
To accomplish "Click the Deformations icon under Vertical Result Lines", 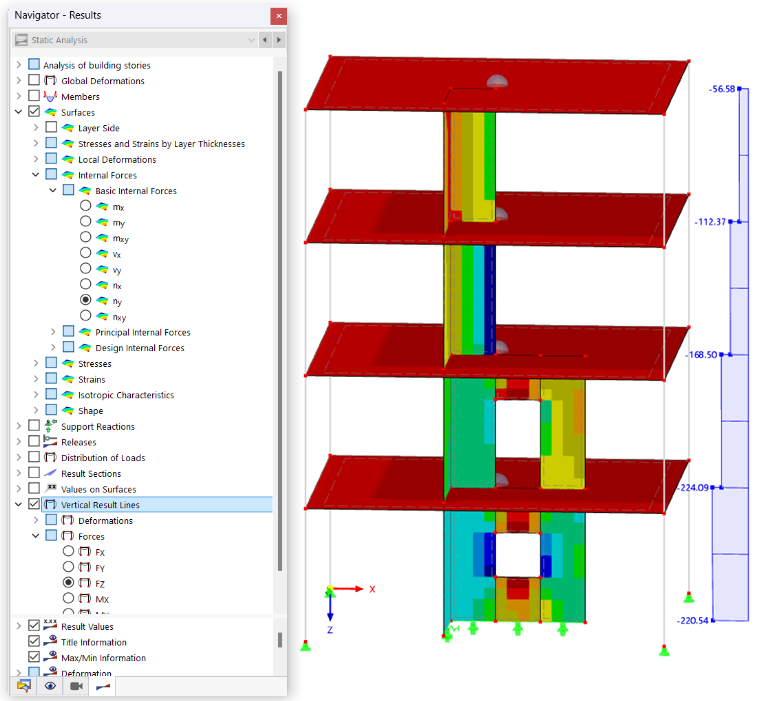I will click(67, 520).
